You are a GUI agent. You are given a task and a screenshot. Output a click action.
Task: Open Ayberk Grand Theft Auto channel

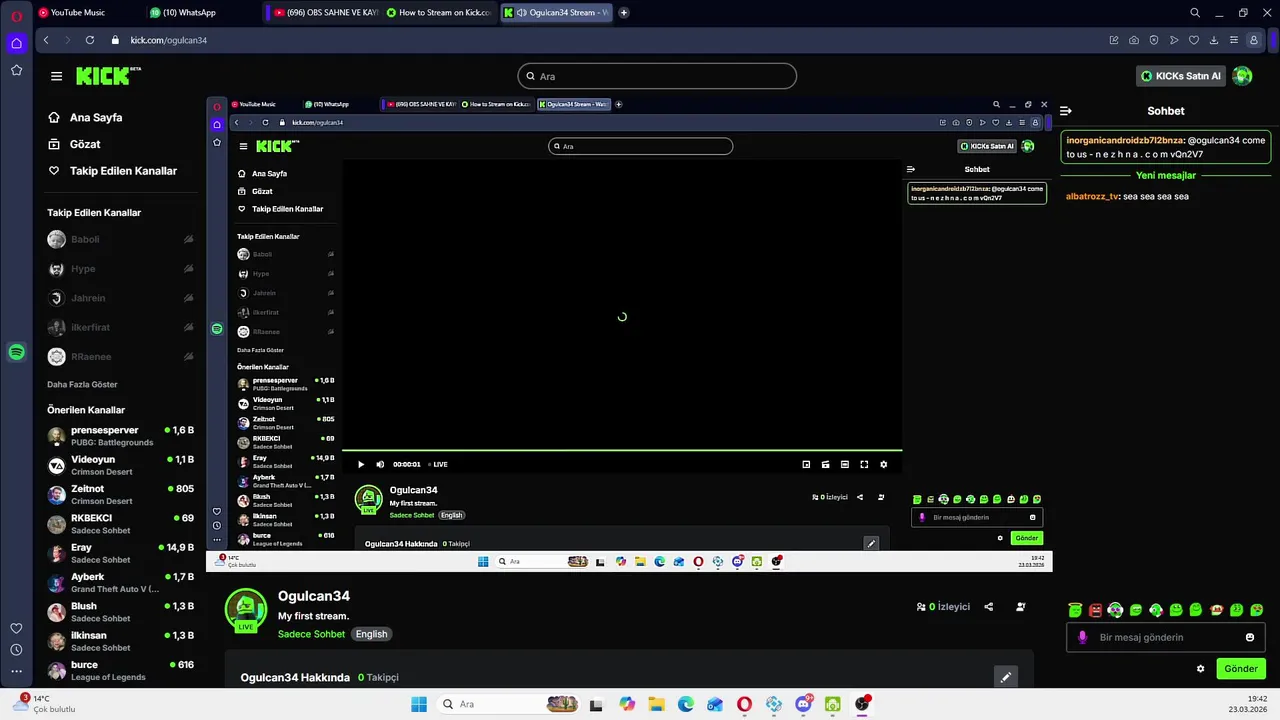121,582
